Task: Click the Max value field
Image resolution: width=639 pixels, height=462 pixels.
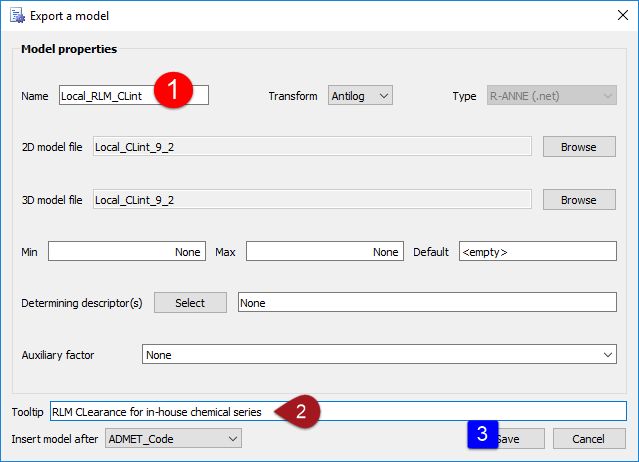Action: pos(325,251)
